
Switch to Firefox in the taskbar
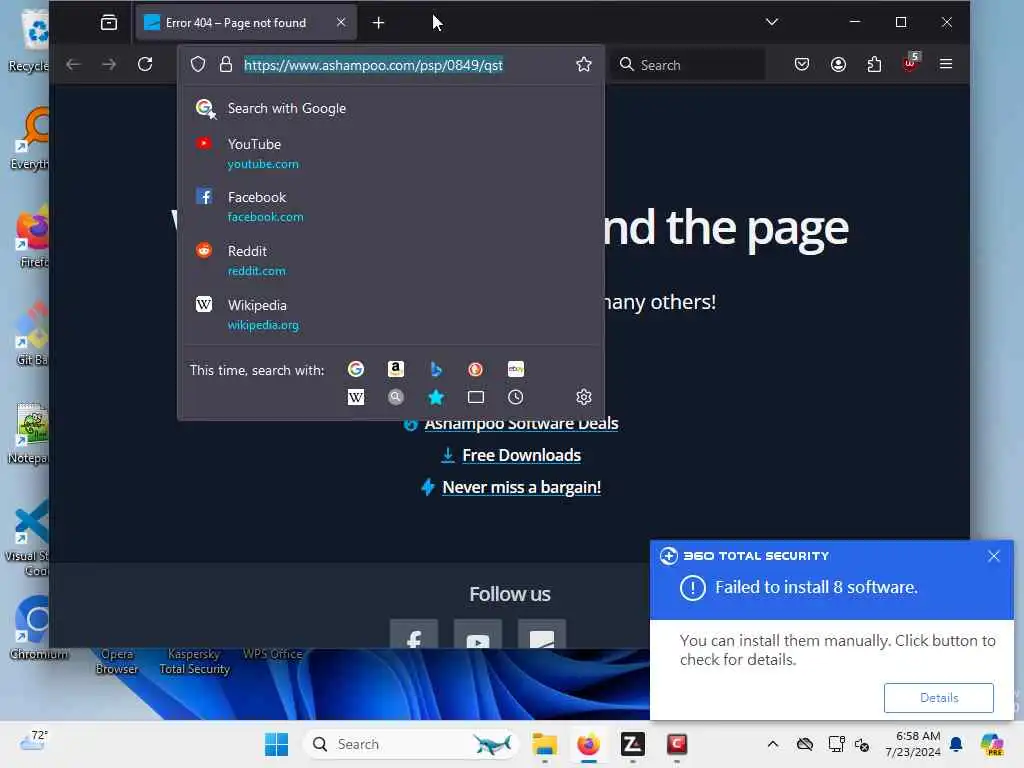[588, 744]
